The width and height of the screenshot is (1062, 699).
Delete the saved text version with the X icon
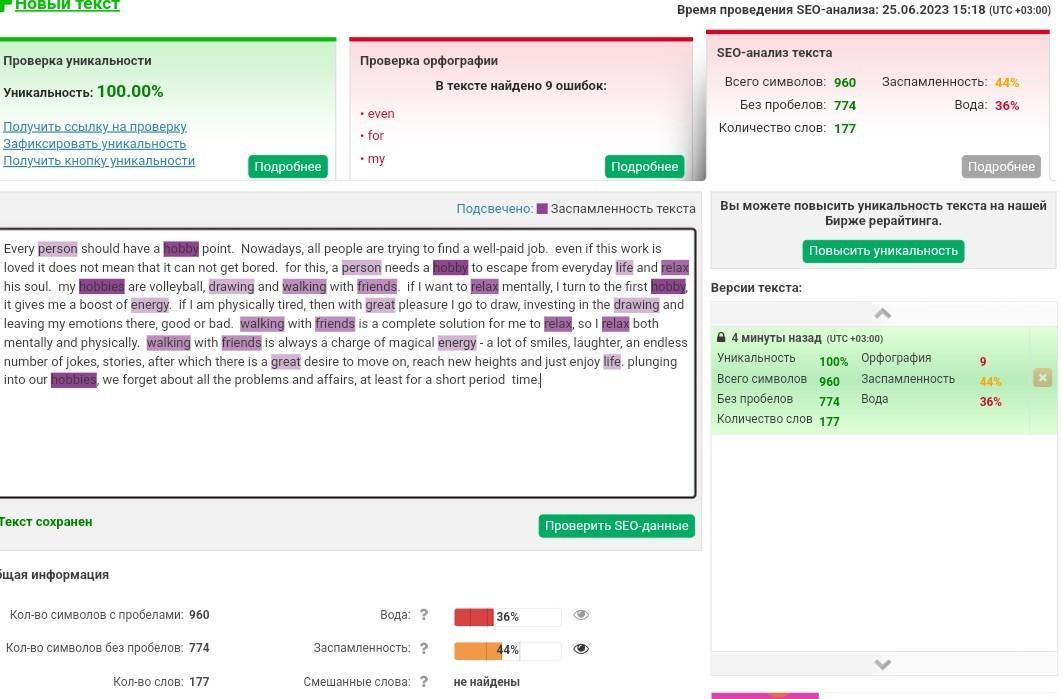(1042, 378)
